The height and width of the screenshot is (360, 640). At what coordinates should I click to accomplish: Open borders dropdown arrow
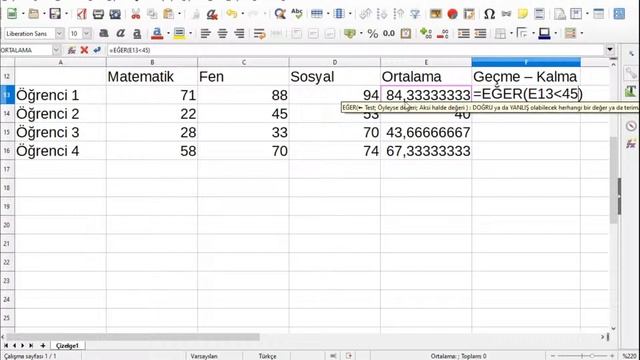point(511,33)
